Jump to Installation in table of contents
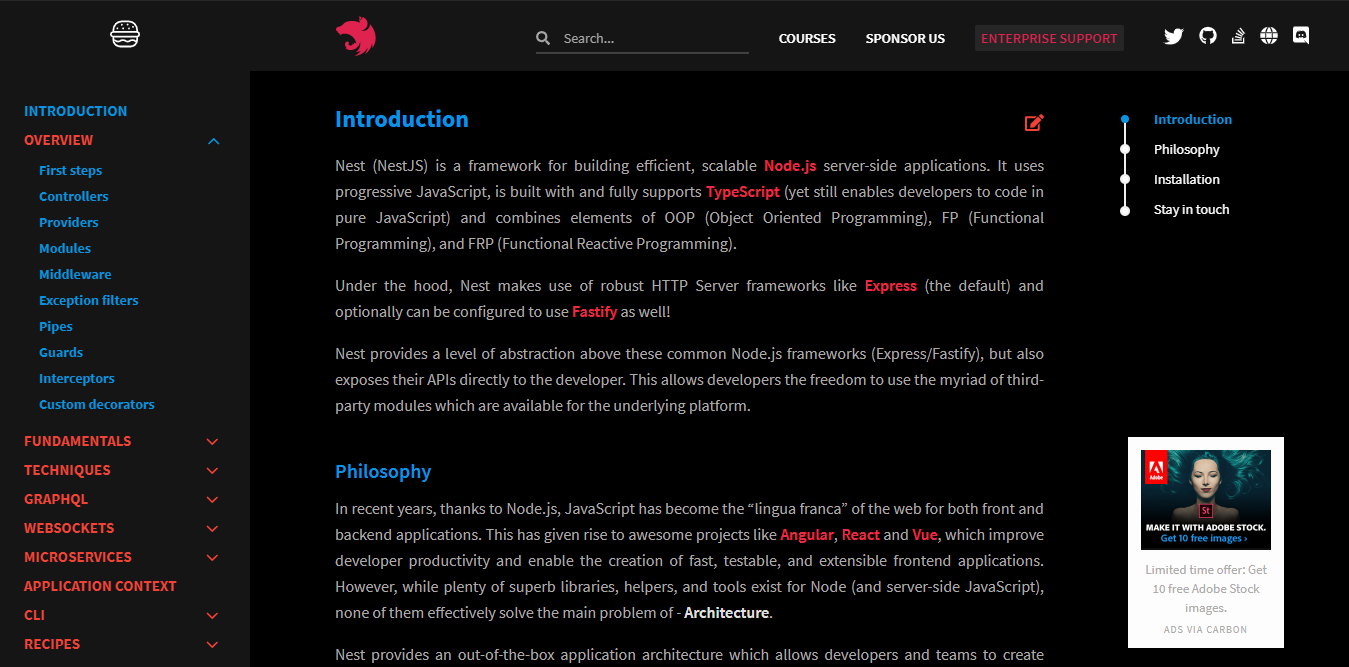 click(x=1187, y=179)
